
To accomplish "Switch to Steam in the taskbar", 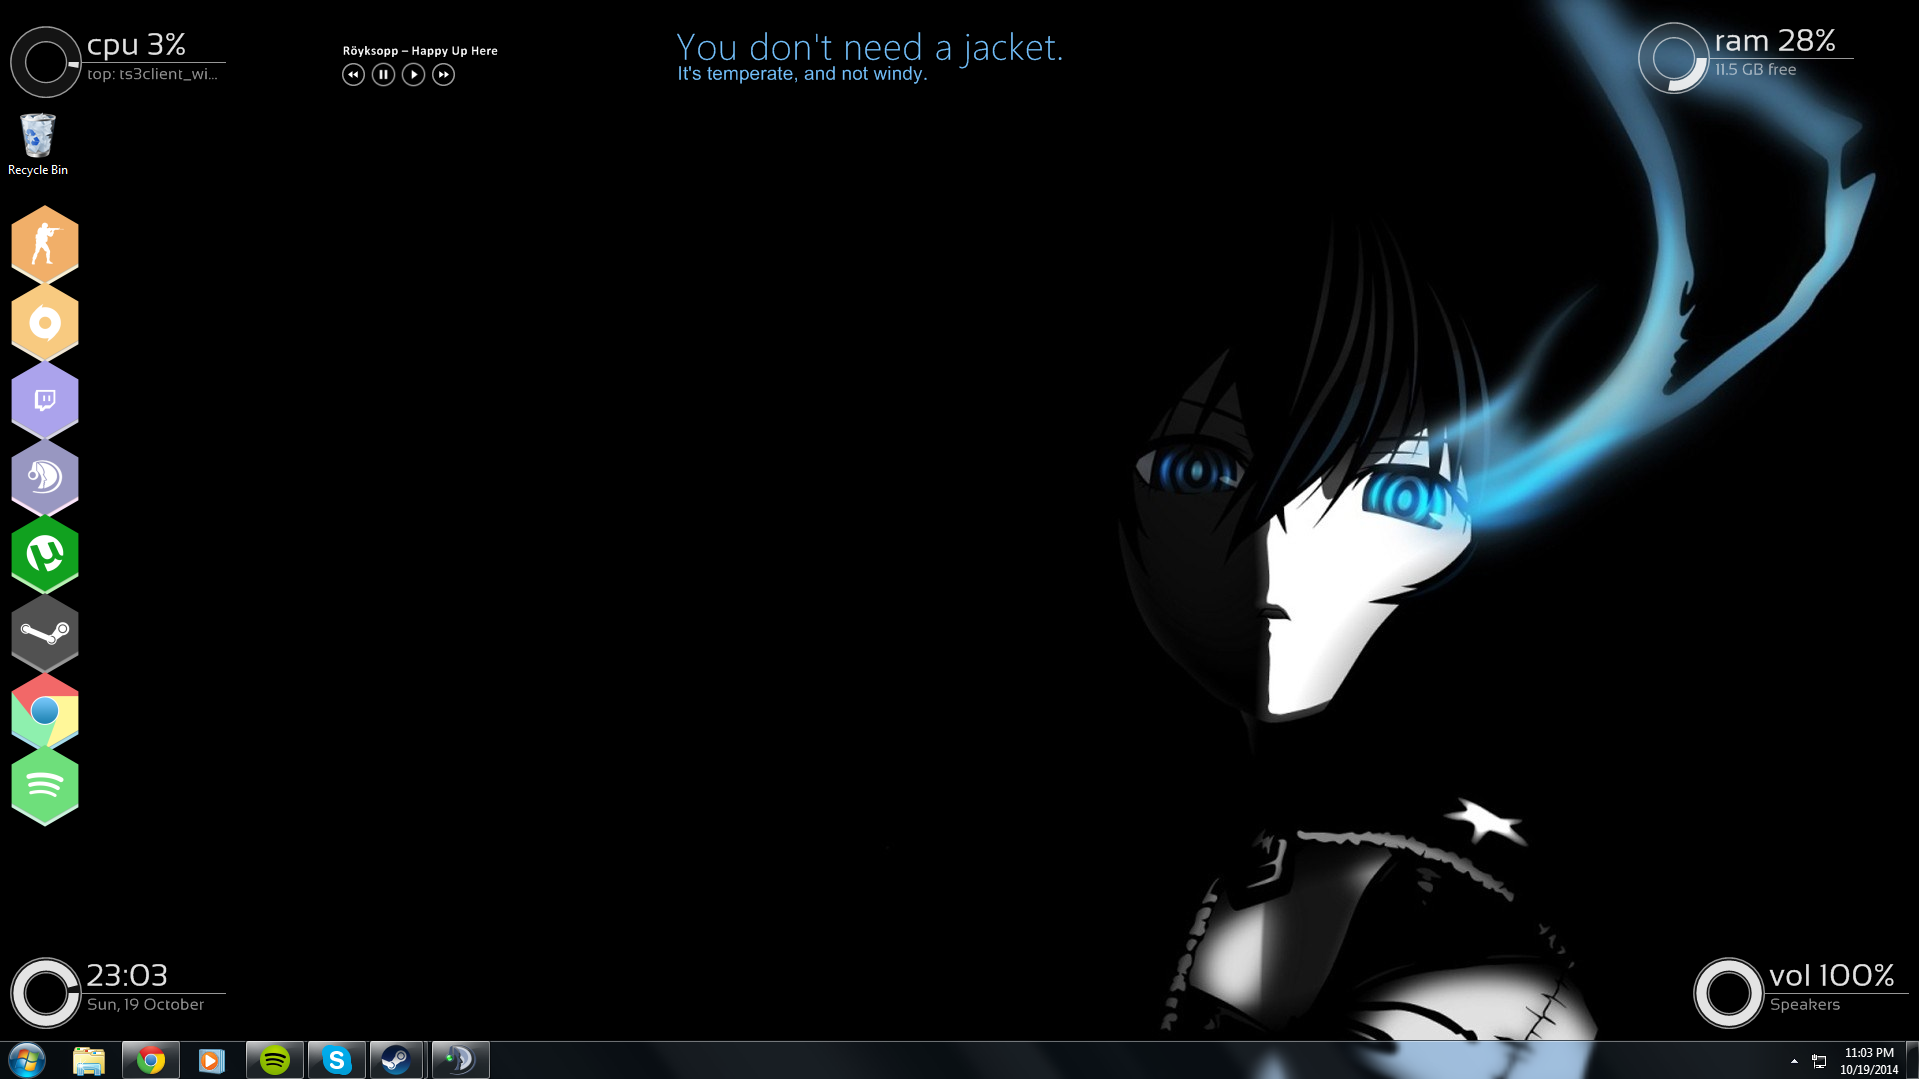I will 397,1060.
